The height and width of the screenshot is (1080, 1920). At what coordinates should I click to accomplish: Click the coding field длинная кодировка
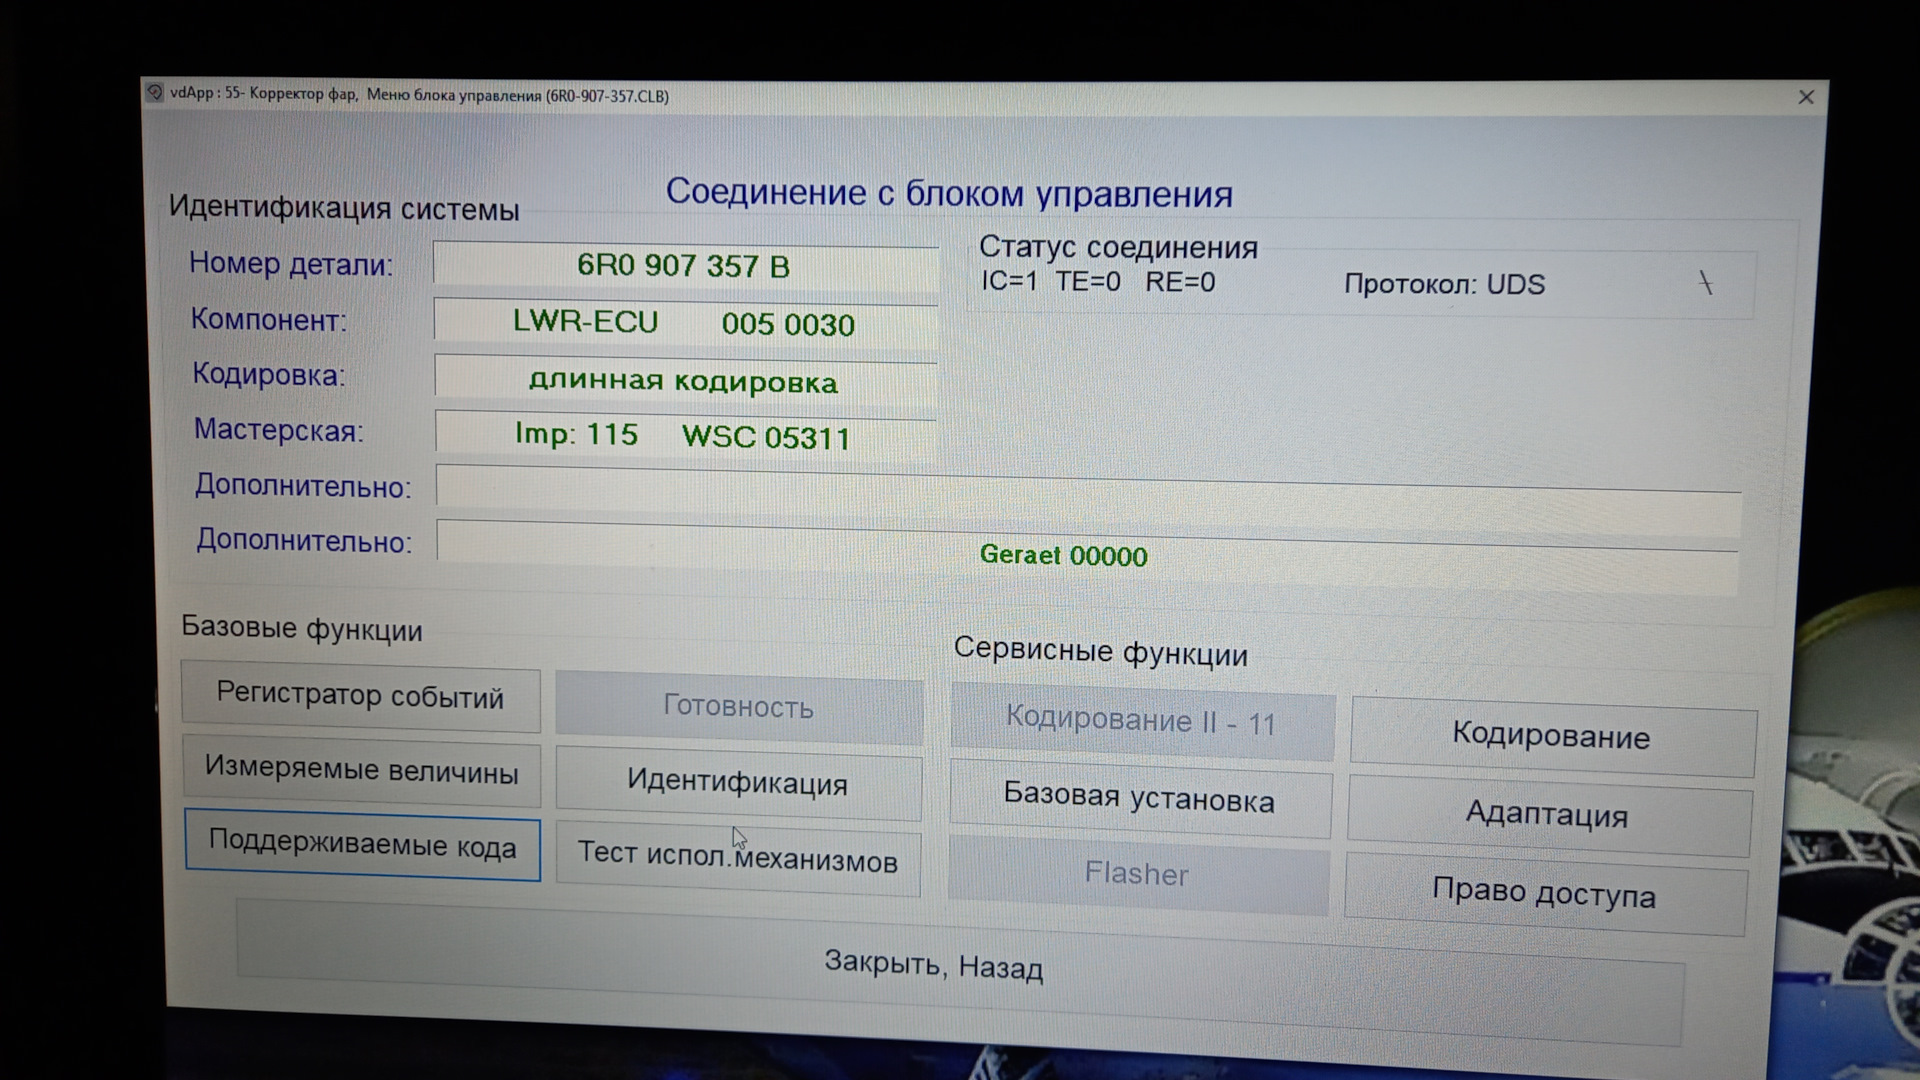point(686,381)
